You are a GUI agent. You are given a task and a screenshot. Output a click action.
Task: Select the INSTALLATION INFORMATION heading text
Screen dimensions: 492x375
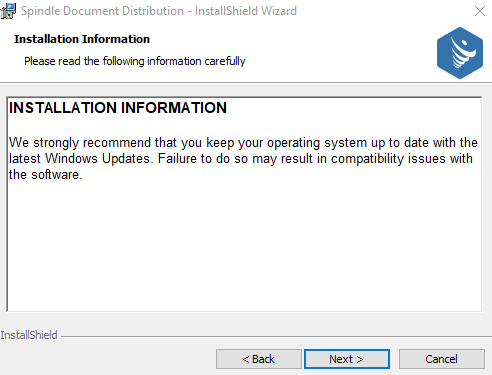coord(118,108)
